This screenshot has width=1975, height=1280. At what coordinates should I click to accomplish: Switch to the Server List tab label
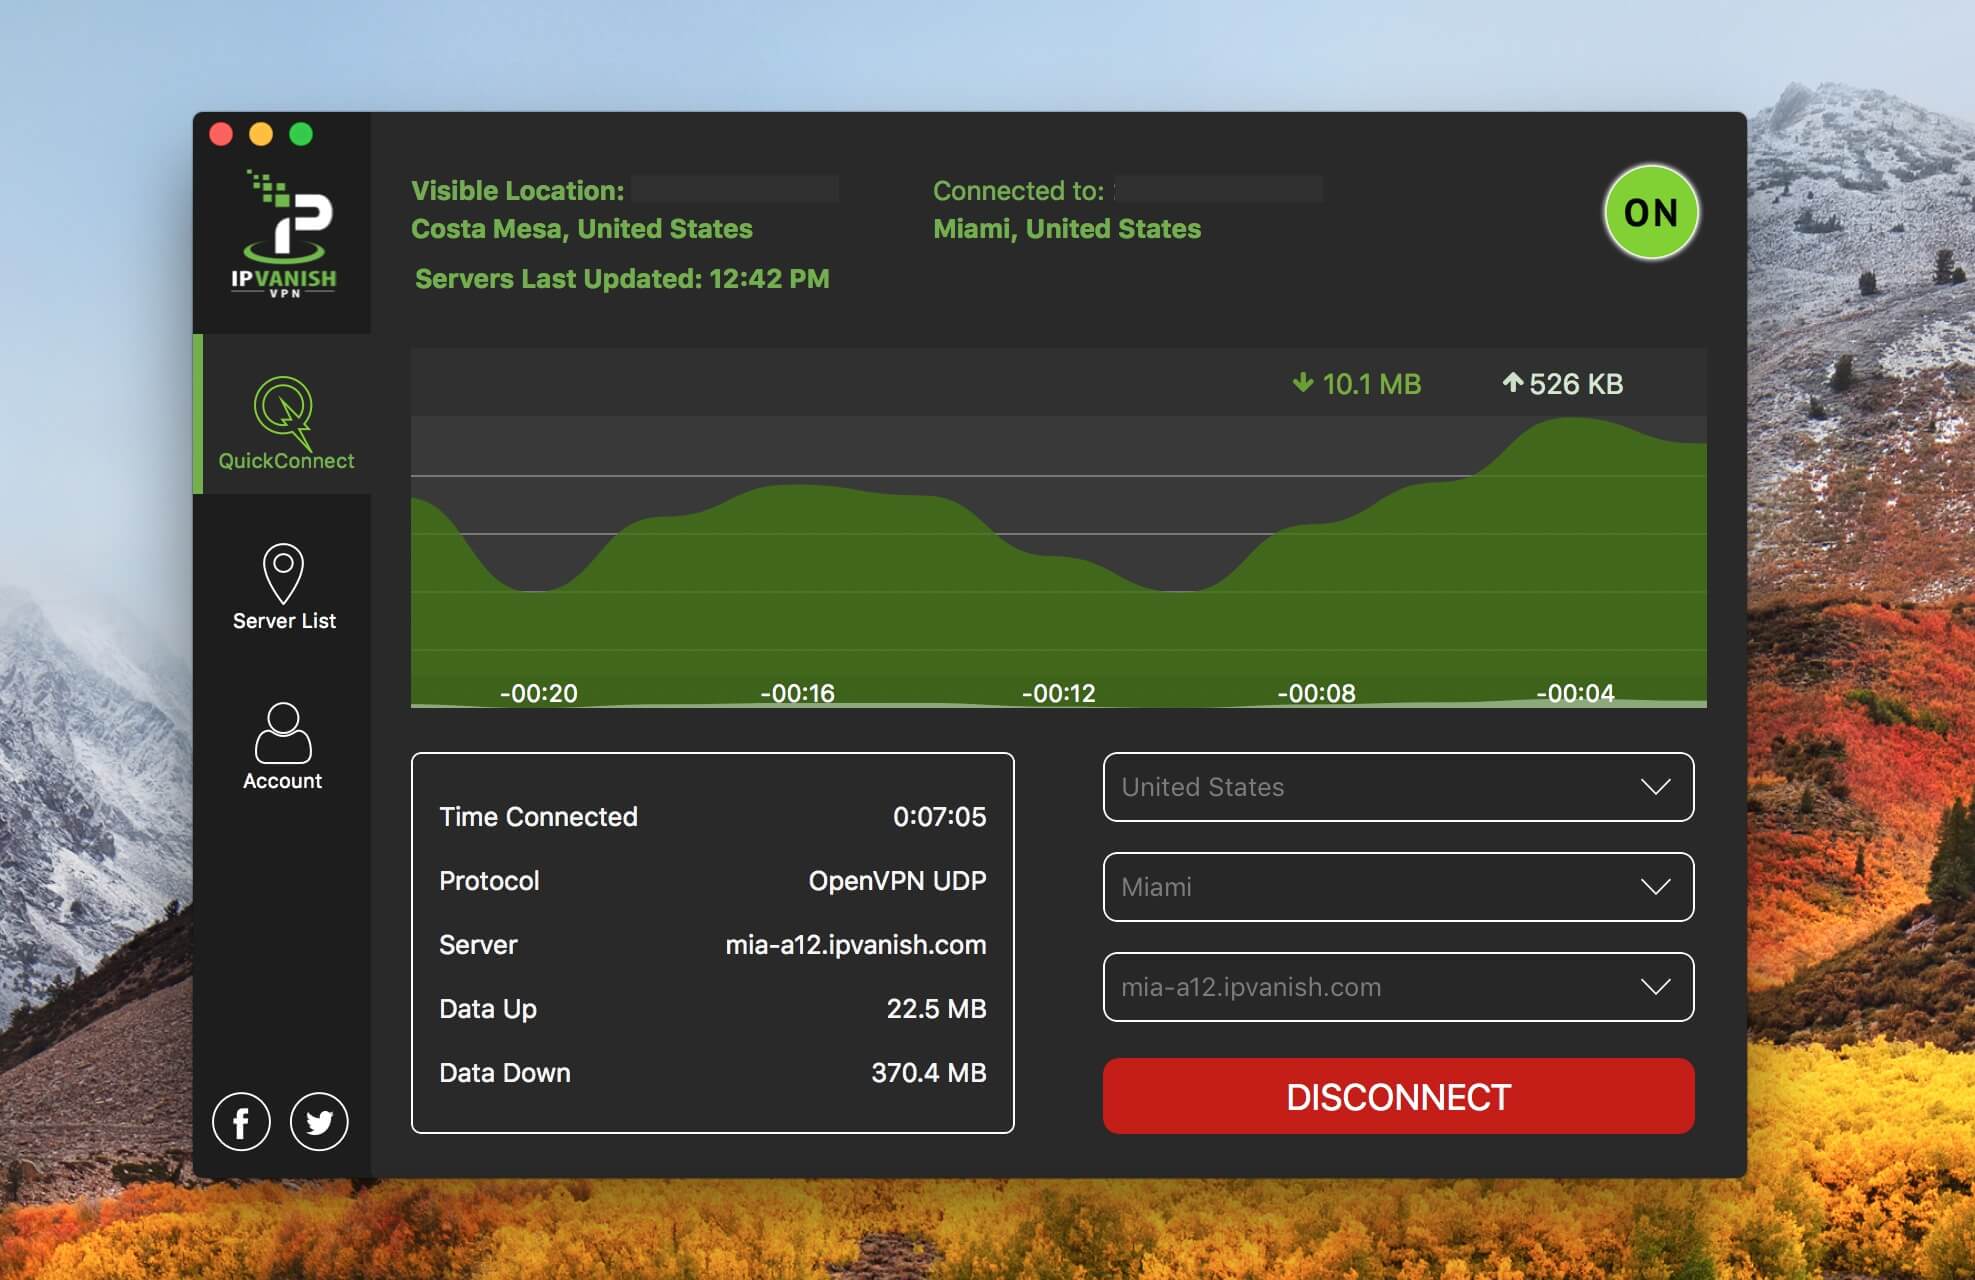point(284,621)
